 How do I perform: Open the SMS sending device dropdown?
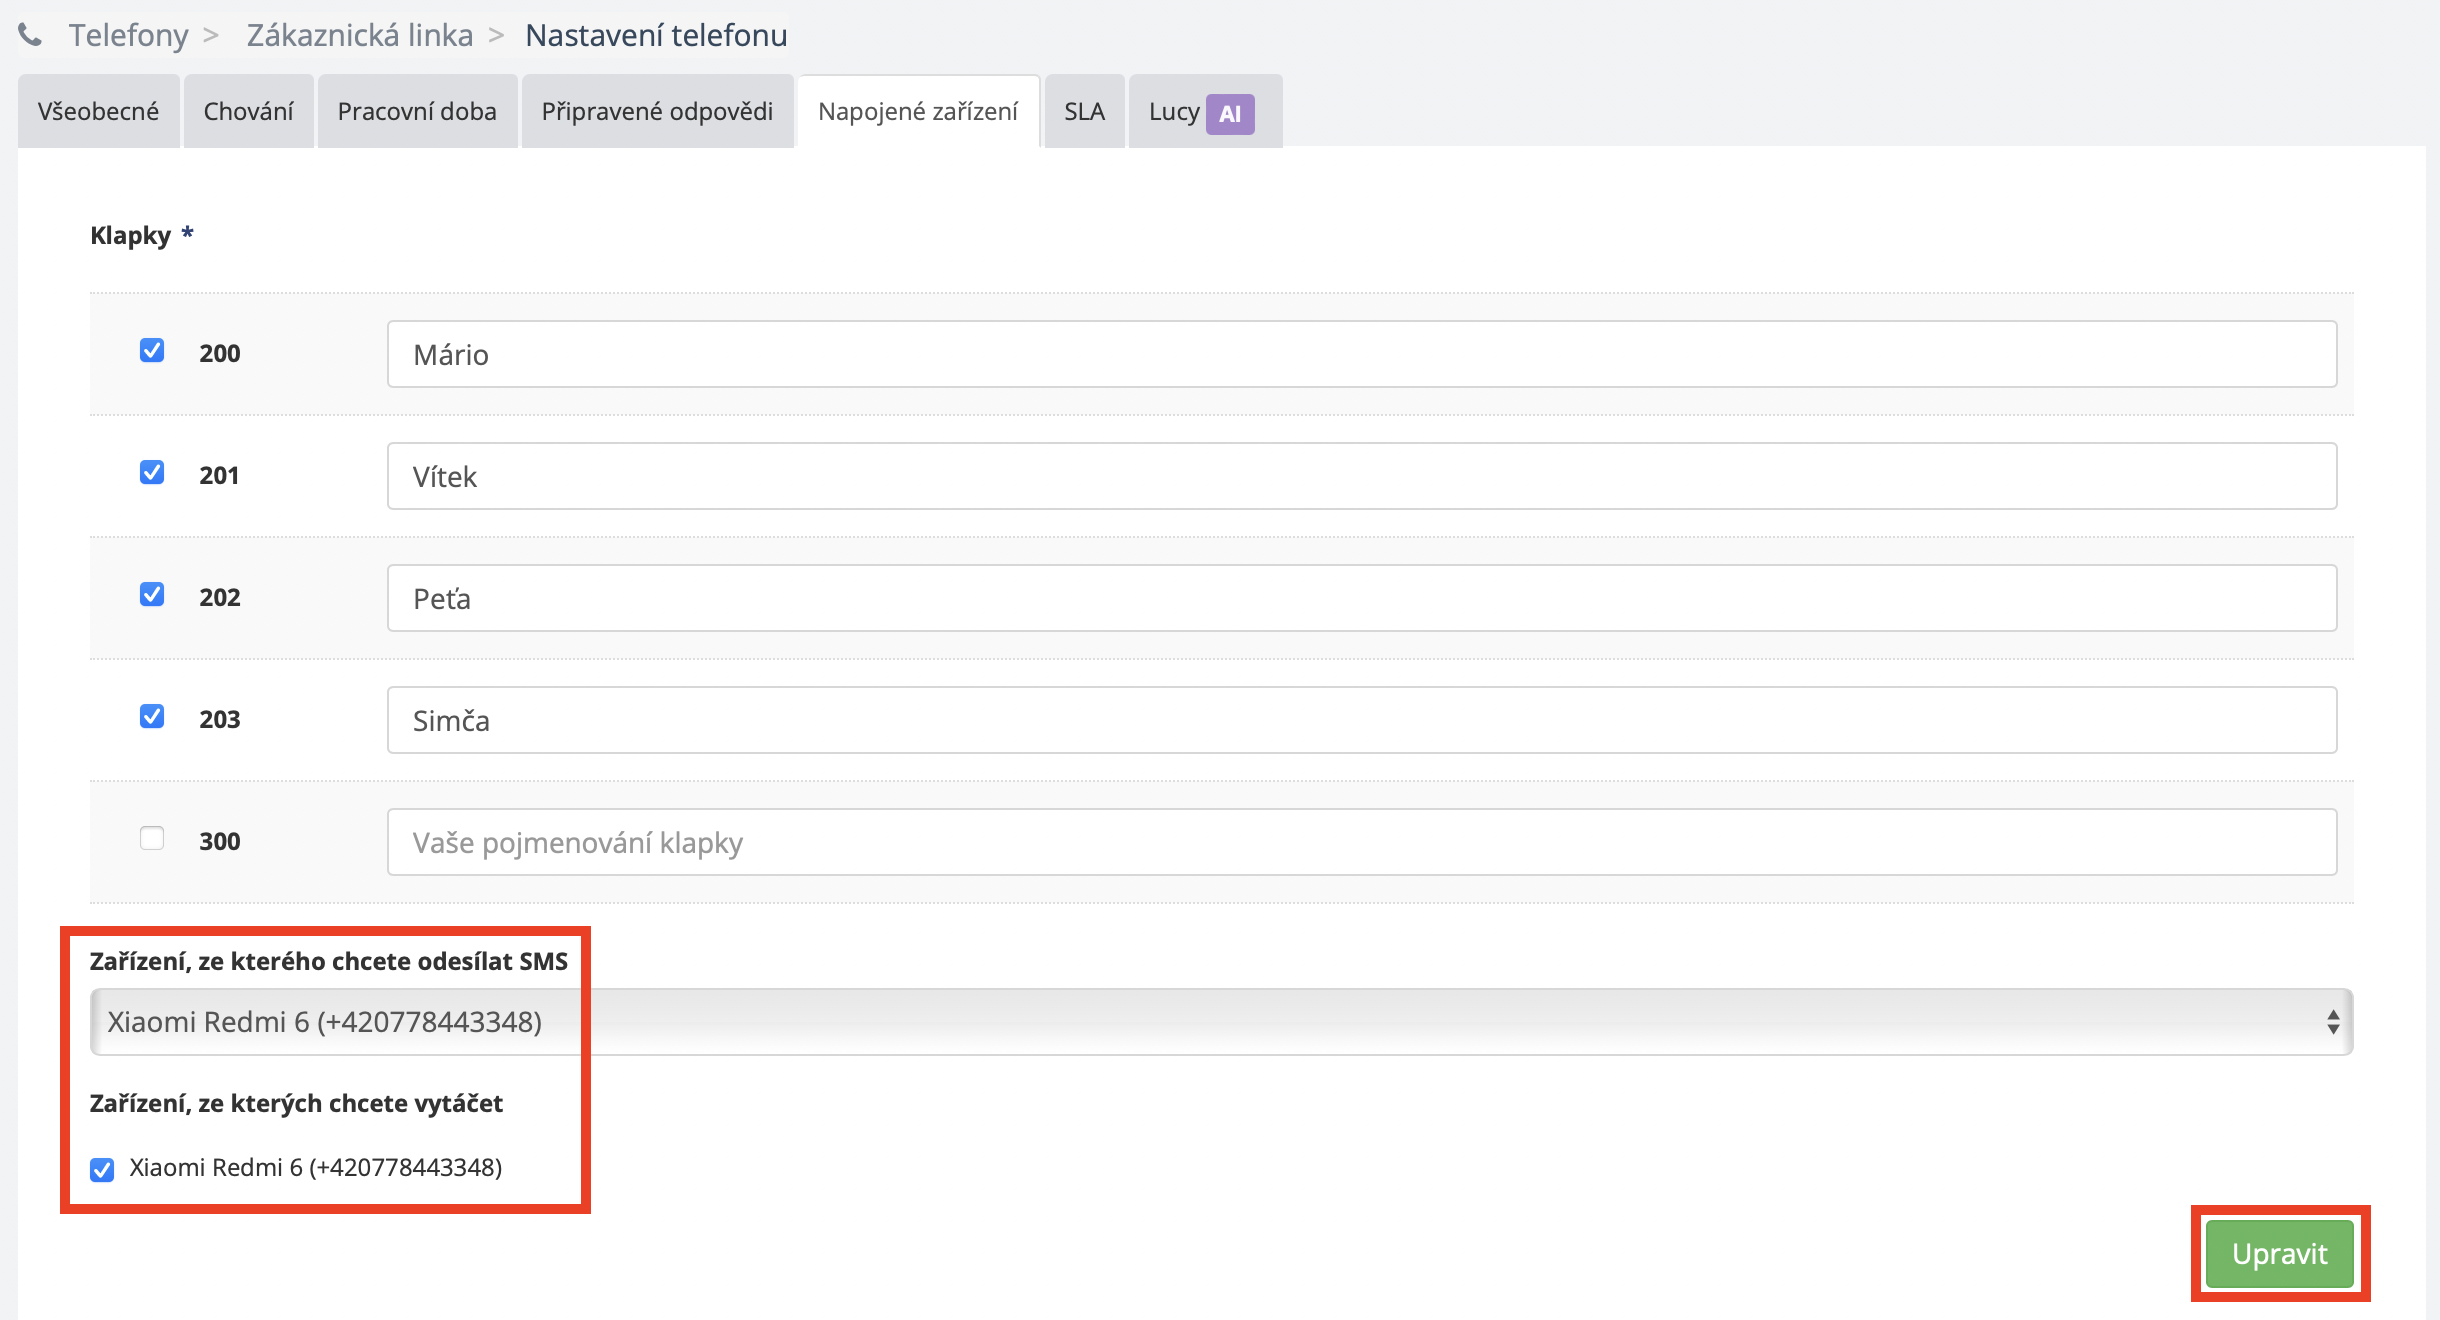click(1220, 1022)
